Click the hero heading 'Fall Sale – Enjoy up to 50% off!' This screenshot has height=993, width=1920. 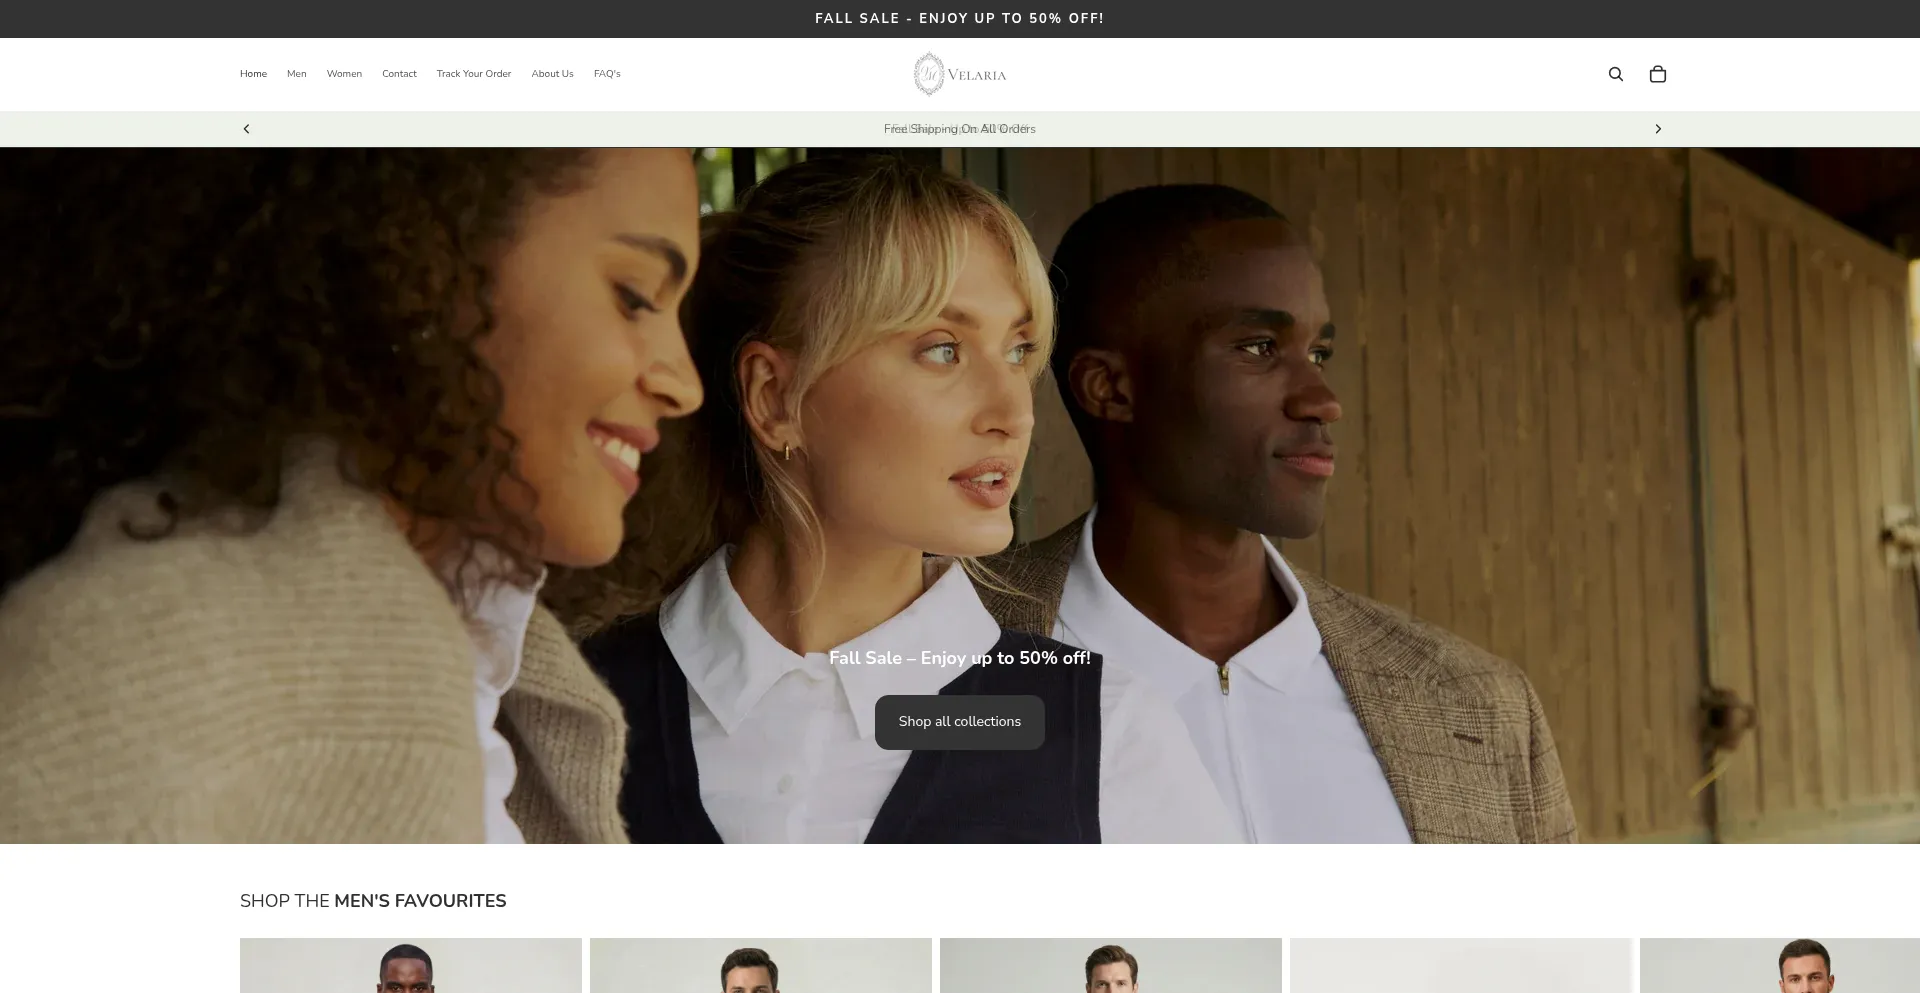(960, 658)
